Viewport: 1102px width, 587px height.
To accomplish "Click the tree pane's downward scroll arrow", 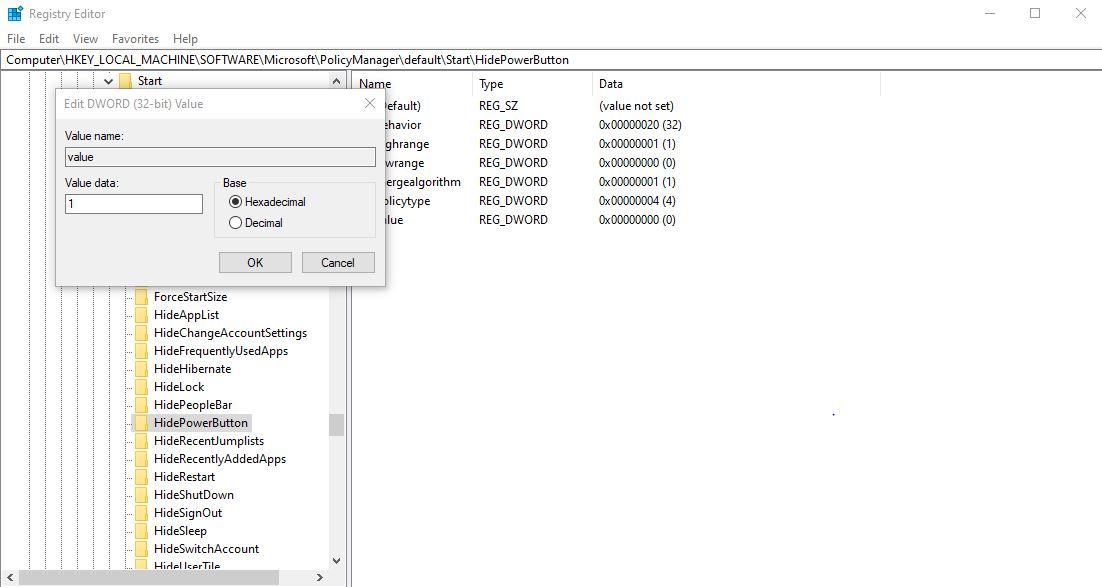I will click(336, 561).
